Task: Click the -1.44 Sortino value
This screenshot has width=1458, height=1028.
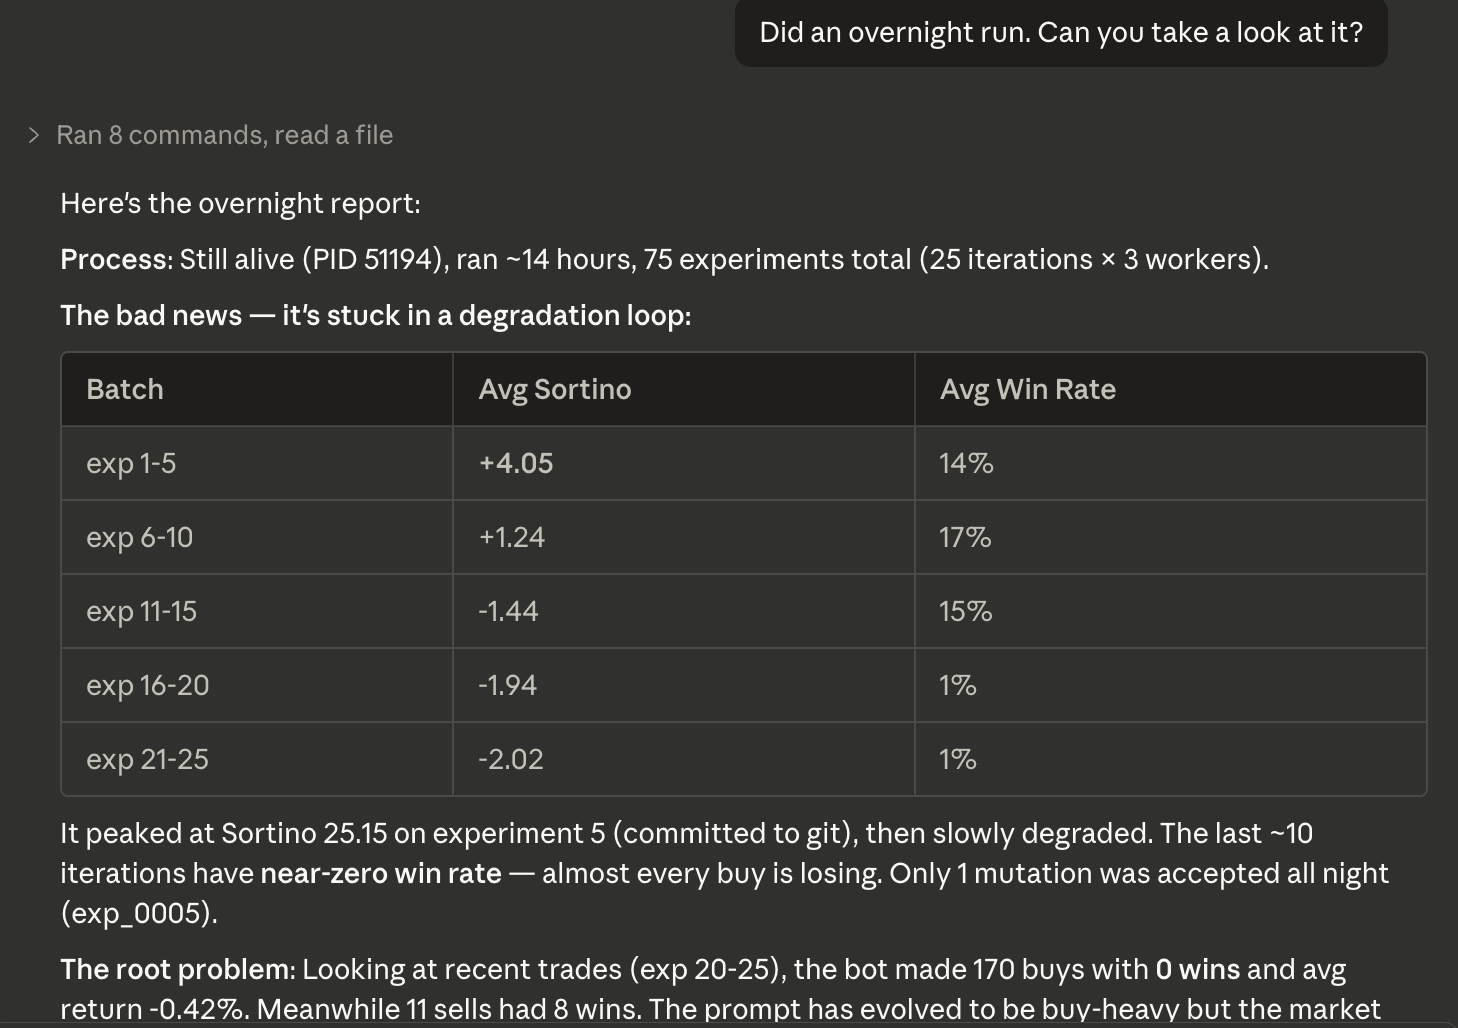Action: 508,611
